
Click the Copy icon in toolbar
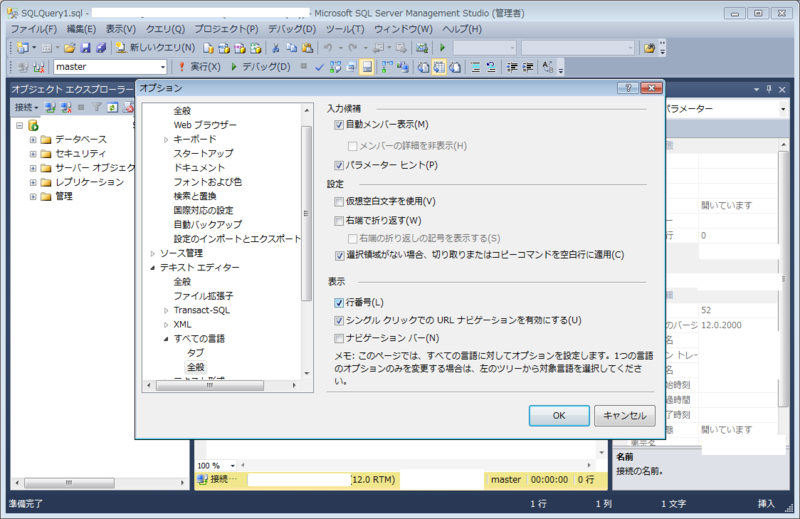click(291, 48)
